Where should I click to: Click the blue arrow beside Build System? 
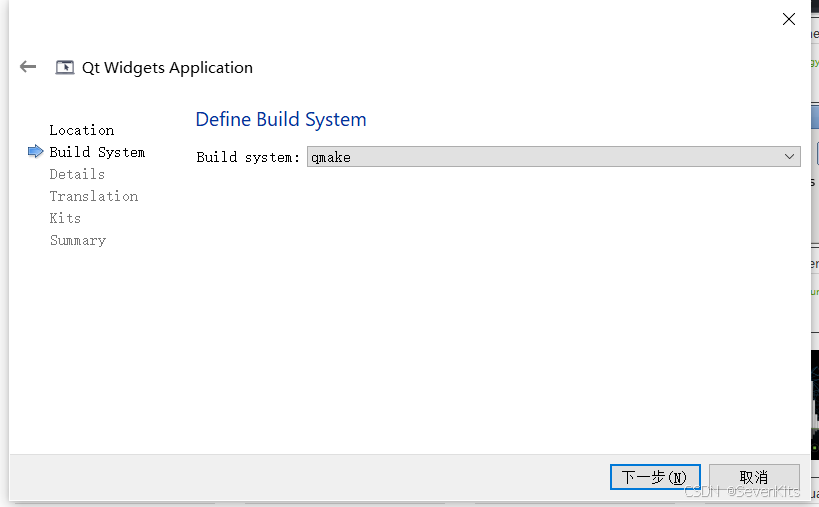pos(35,151)
